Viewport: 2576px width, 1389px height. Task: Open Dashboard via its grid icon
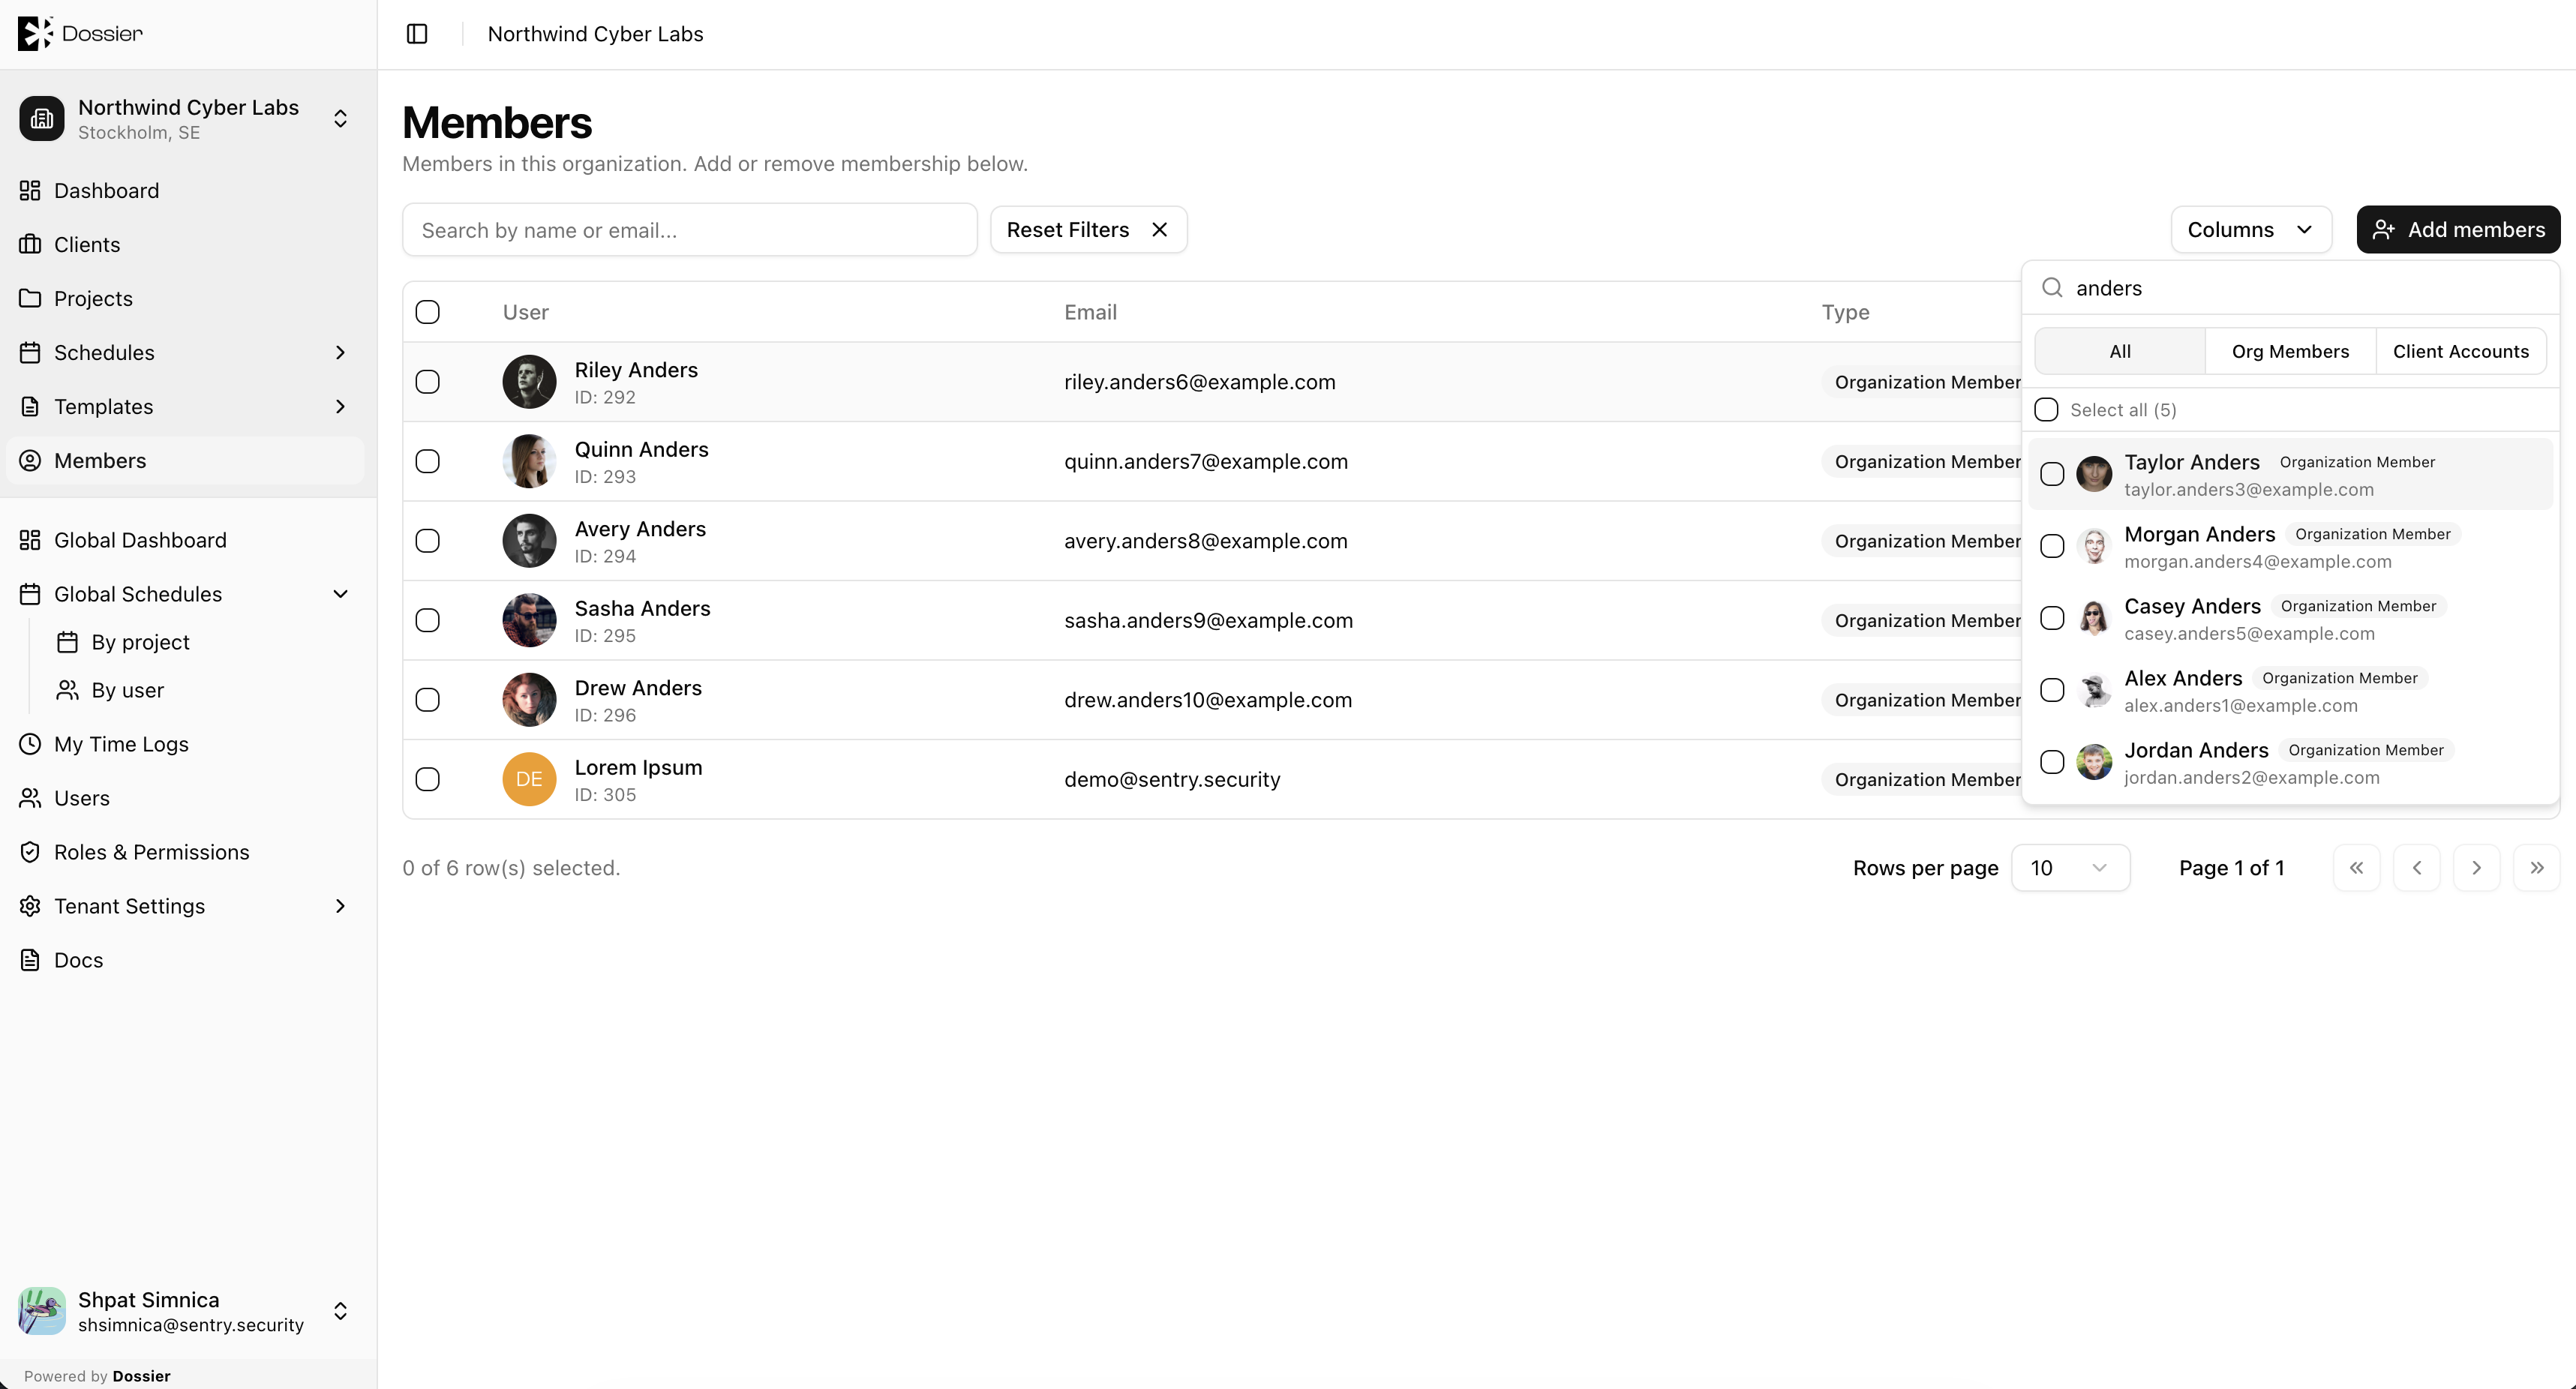point(30,190)
